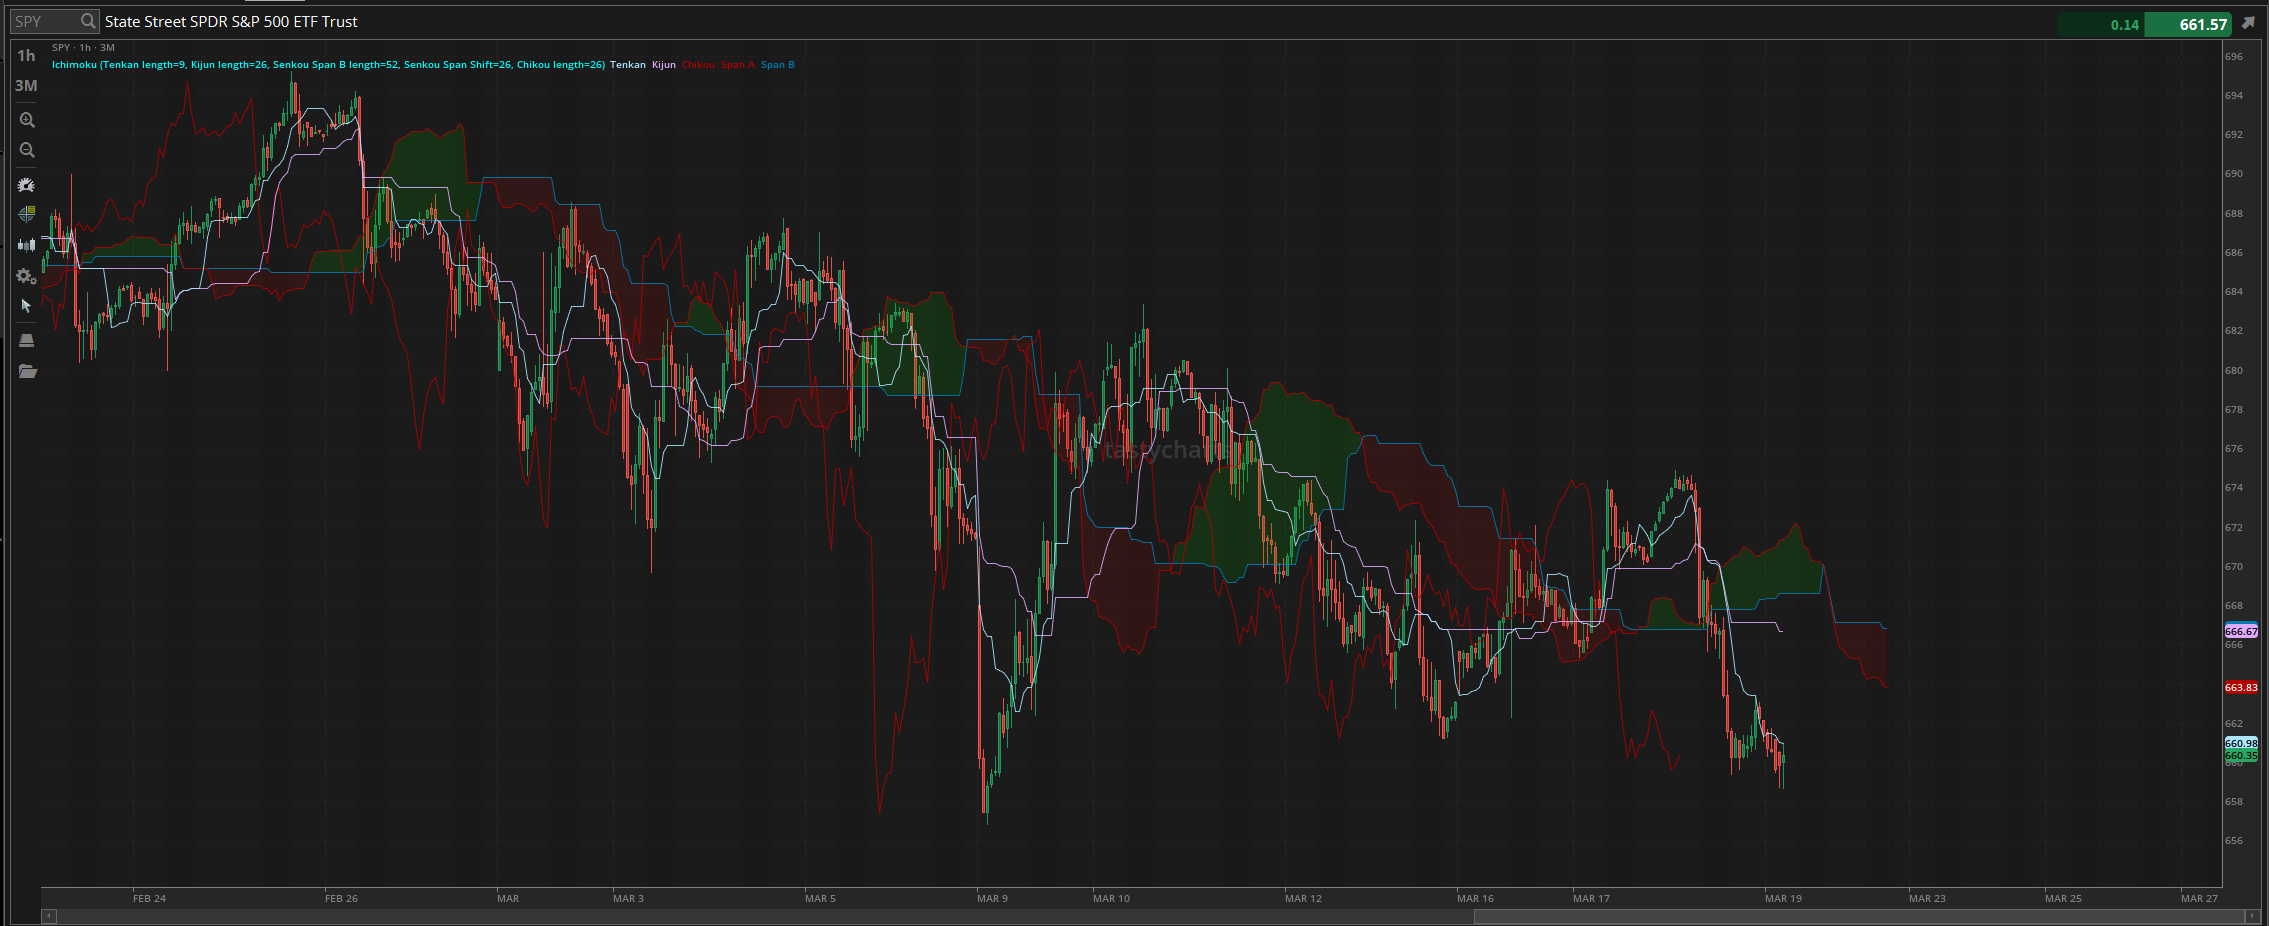Click the FEB 24 date axis label
Viewport: 2269px width, 926px height.
pyautogui.click(x=149, y=899)
